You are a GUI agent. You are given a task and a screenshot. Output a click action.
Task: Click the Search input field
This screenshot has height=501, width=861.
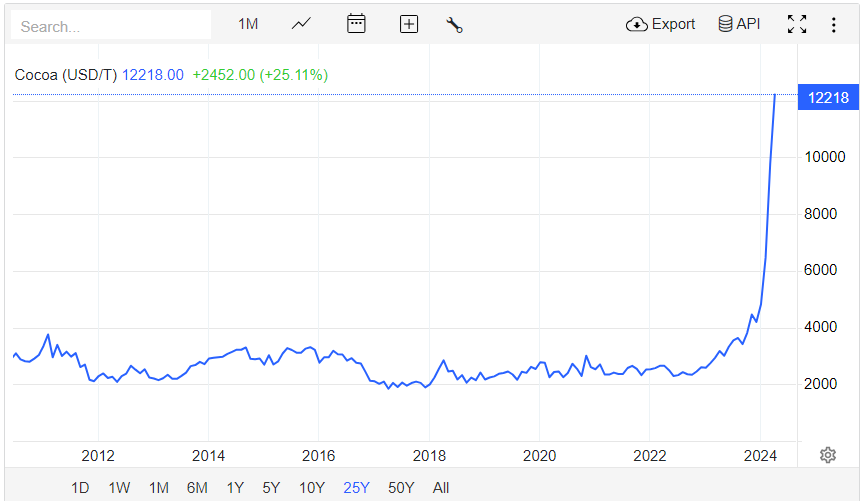(x=111, y=25)
